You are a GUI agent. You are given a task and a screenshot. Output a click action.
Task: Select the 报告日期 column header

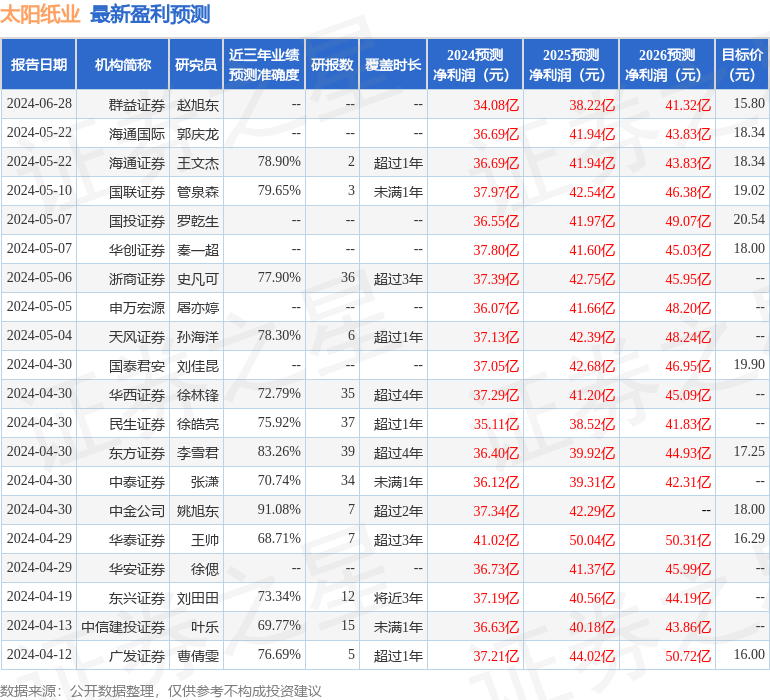(x=39, y=65)
